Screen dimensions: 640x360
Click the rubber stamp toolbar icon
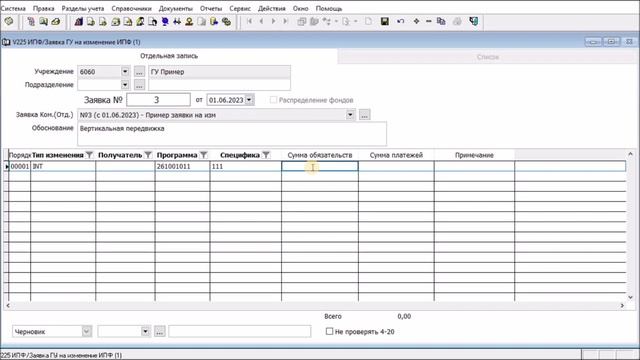pos(189,21)
